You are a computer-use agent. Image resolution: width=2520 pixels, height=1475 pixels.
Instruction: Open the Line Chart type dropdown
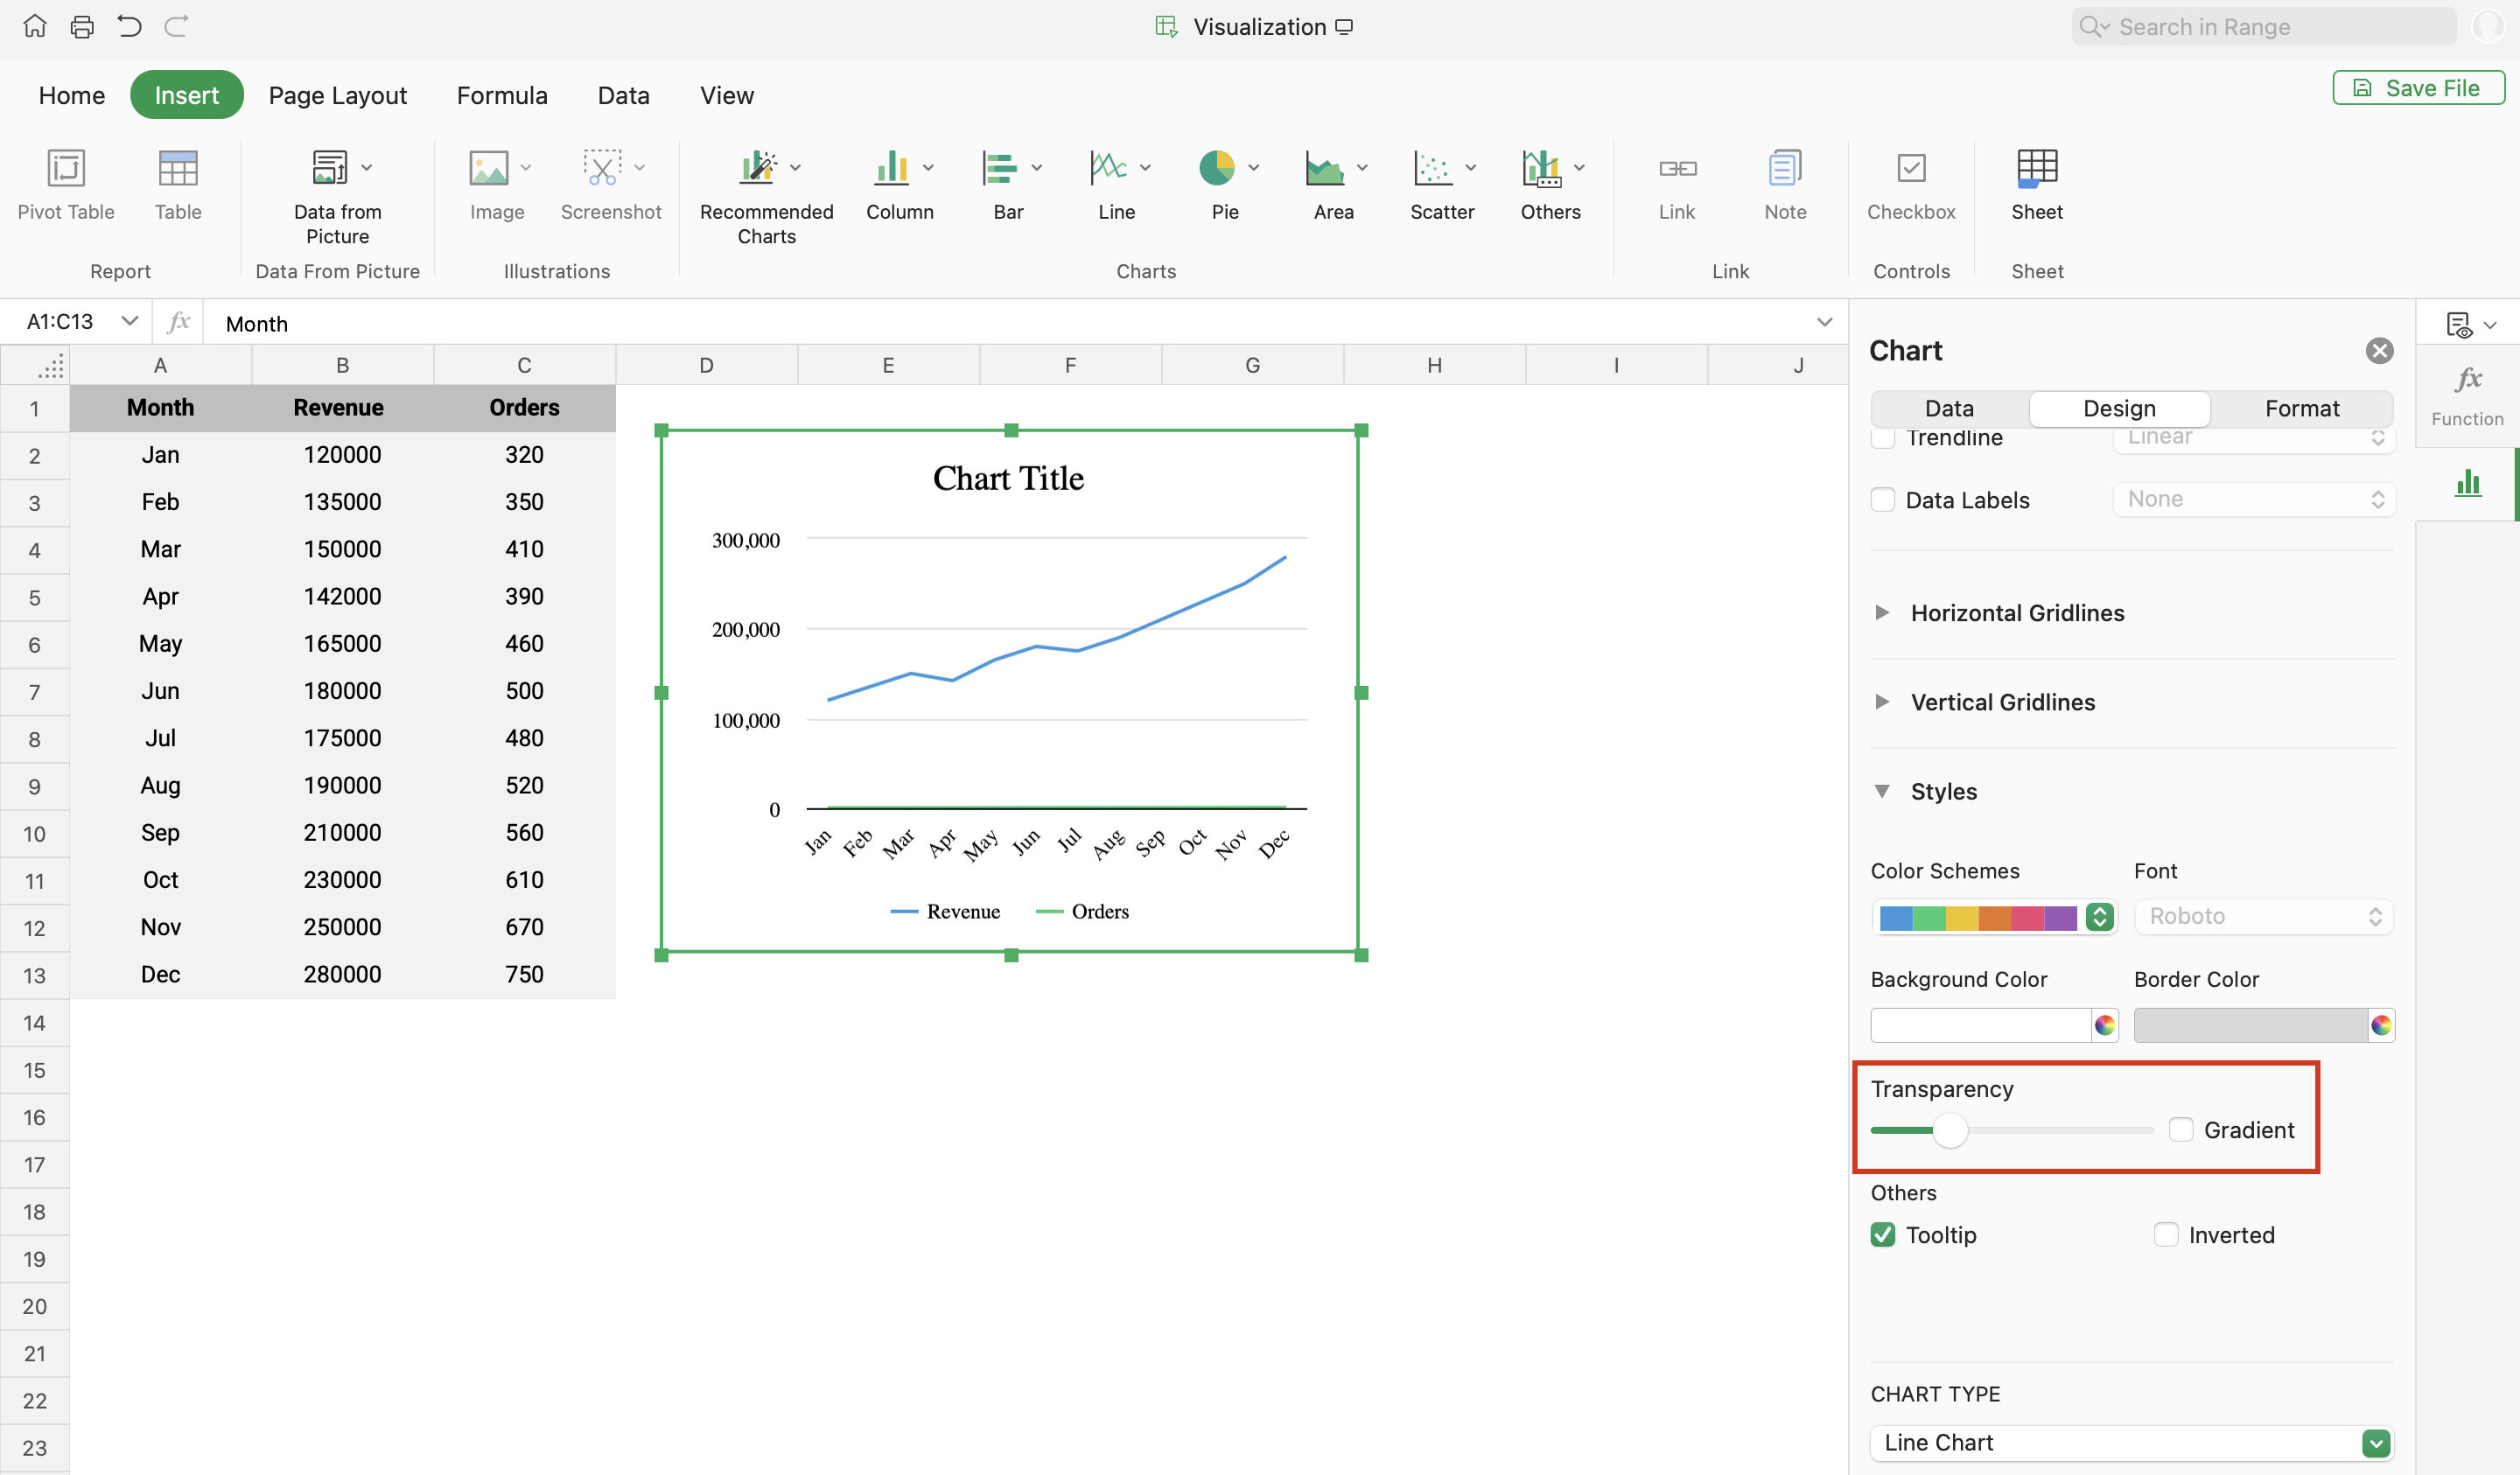pos(2376,1443)
